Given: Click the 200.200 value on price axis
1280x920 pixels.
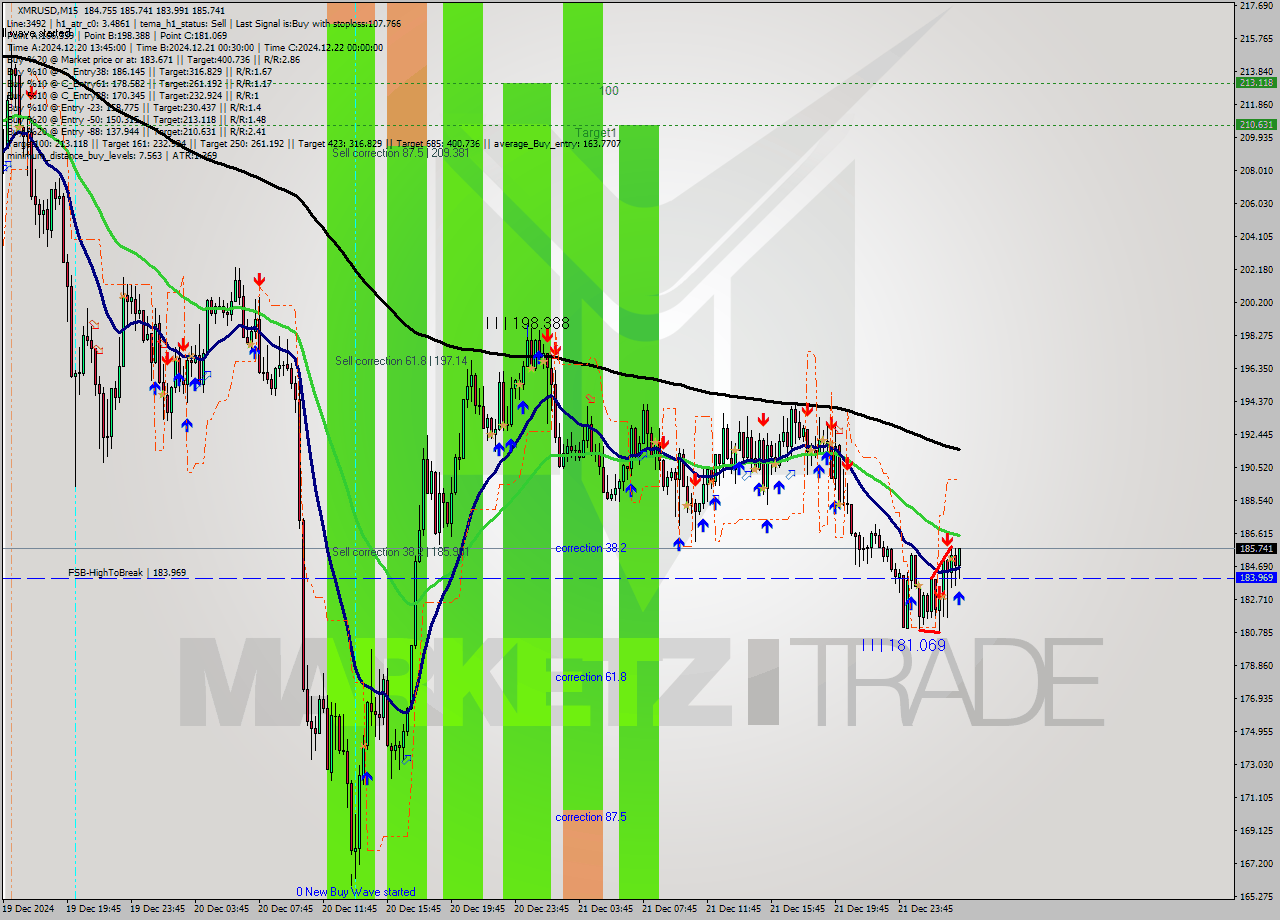Looking at the screenshot, I should point(1256,302).
